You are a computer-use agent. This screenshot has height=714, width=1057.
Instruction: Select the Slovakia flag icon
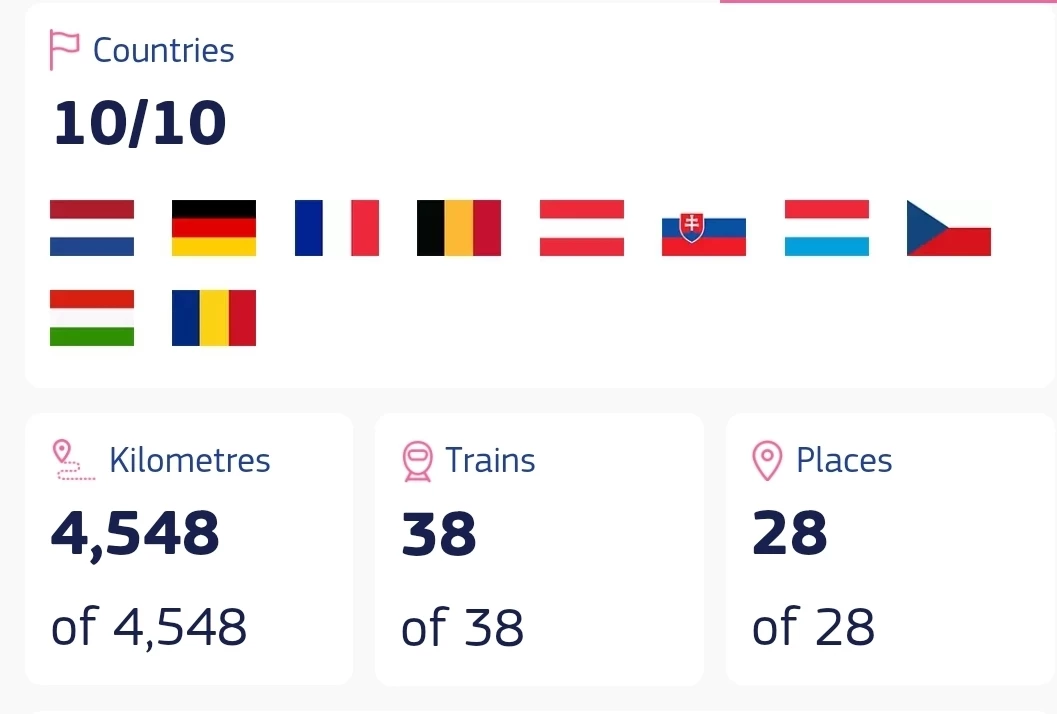704,234
